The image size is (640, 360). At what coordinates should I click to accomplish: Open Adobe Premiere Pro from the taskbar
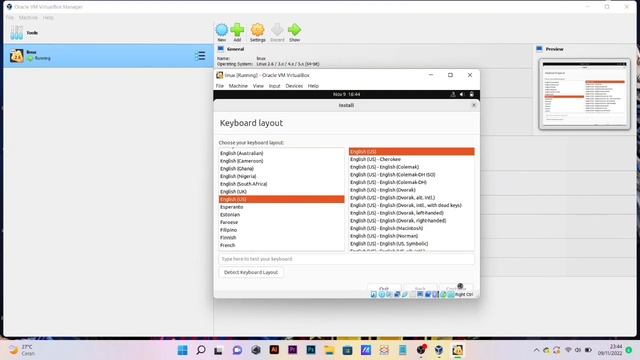293,350
